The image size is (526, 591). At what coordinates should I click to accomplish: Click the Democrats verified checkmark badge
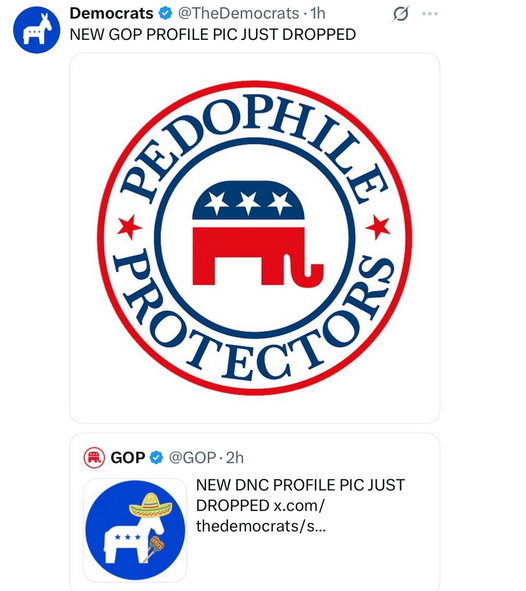coord(165,14)
